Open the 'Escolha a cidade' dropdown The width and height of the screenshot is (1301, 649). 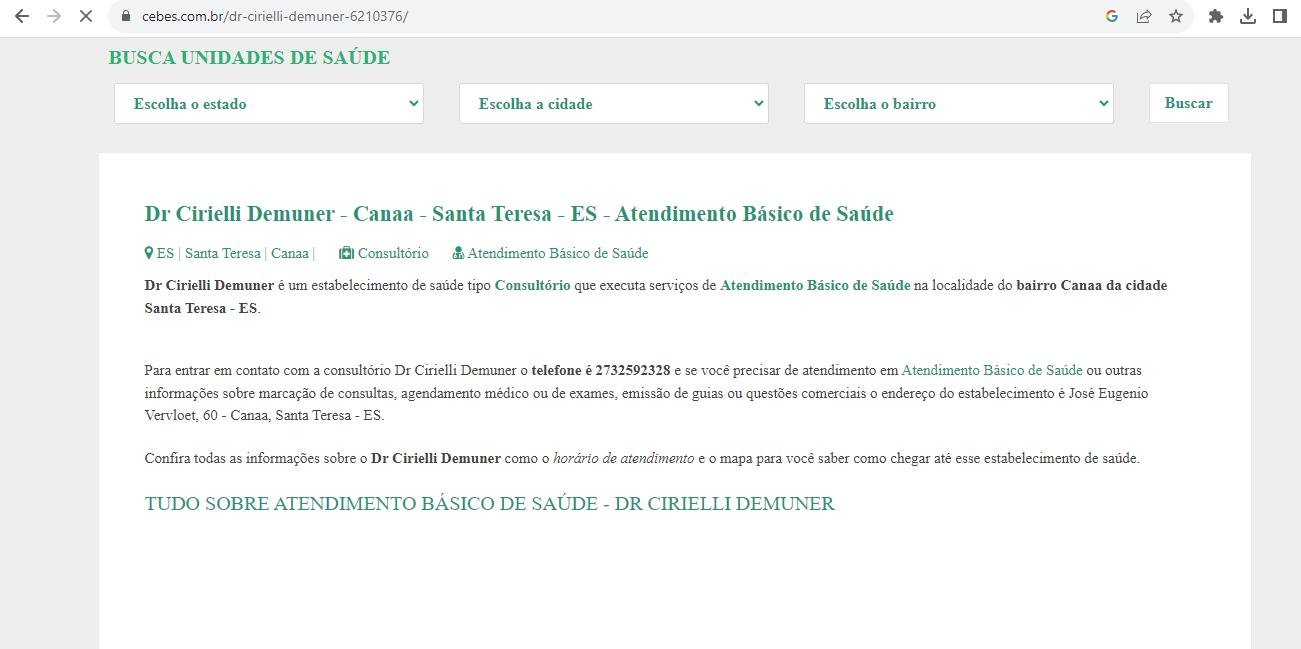614,104
